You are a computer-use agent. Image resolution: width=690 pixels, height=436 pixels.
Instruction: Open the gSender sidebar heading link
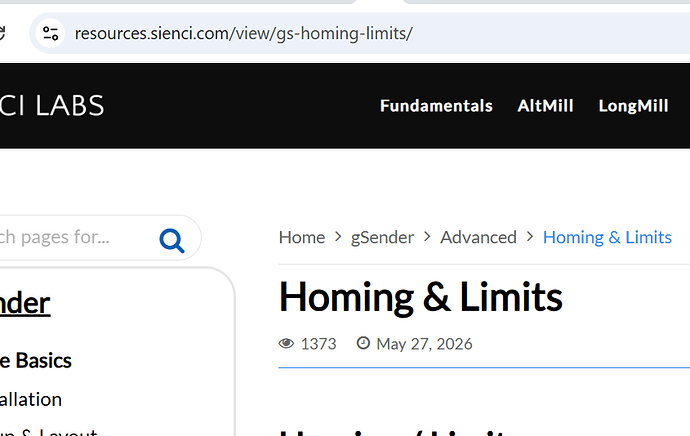point(25,304)
